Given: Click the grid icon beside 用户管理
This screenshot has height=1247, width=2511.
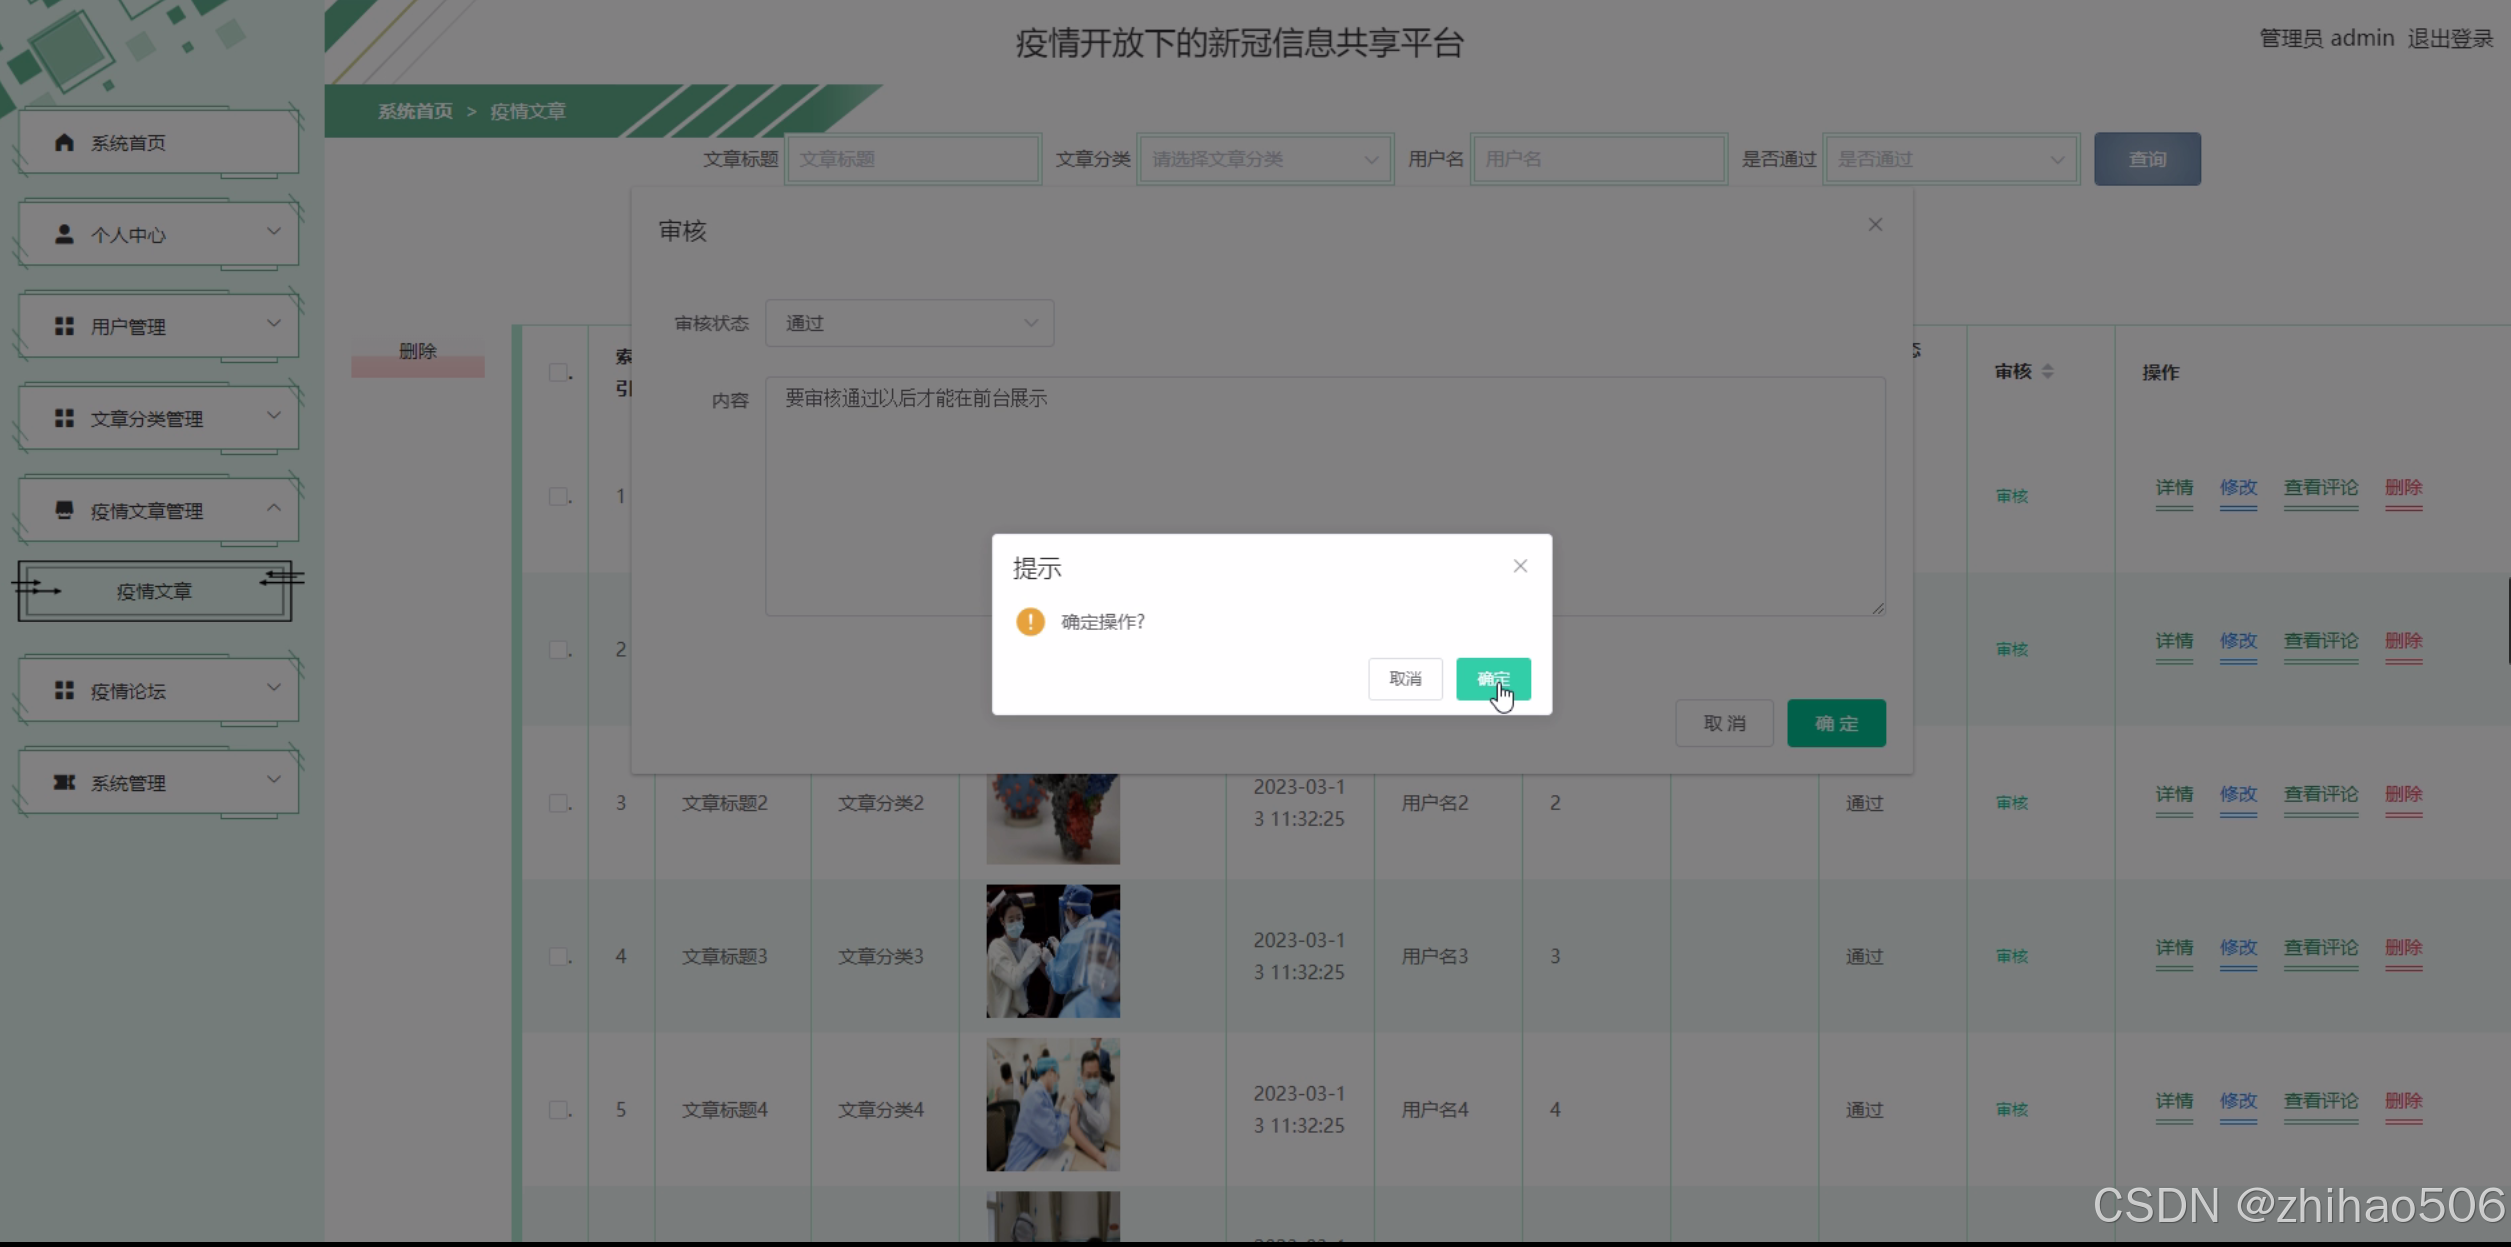Looking at the screenshot, I should [64, 326].
